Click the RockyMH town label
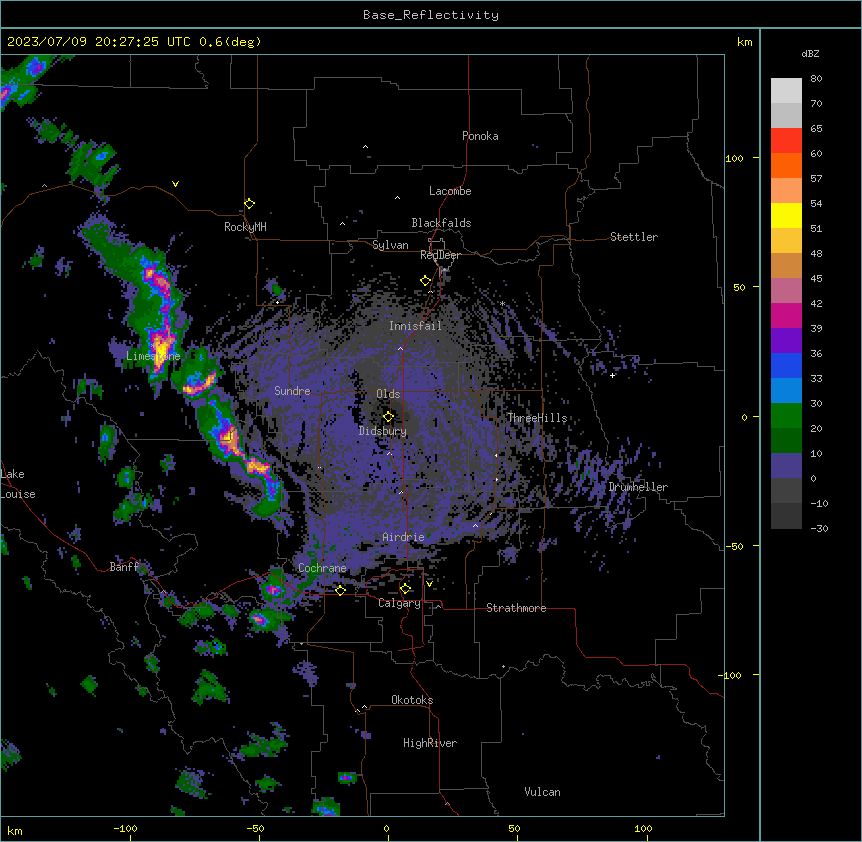This screenshot has height=842, width=862. (x=245, y=227)
